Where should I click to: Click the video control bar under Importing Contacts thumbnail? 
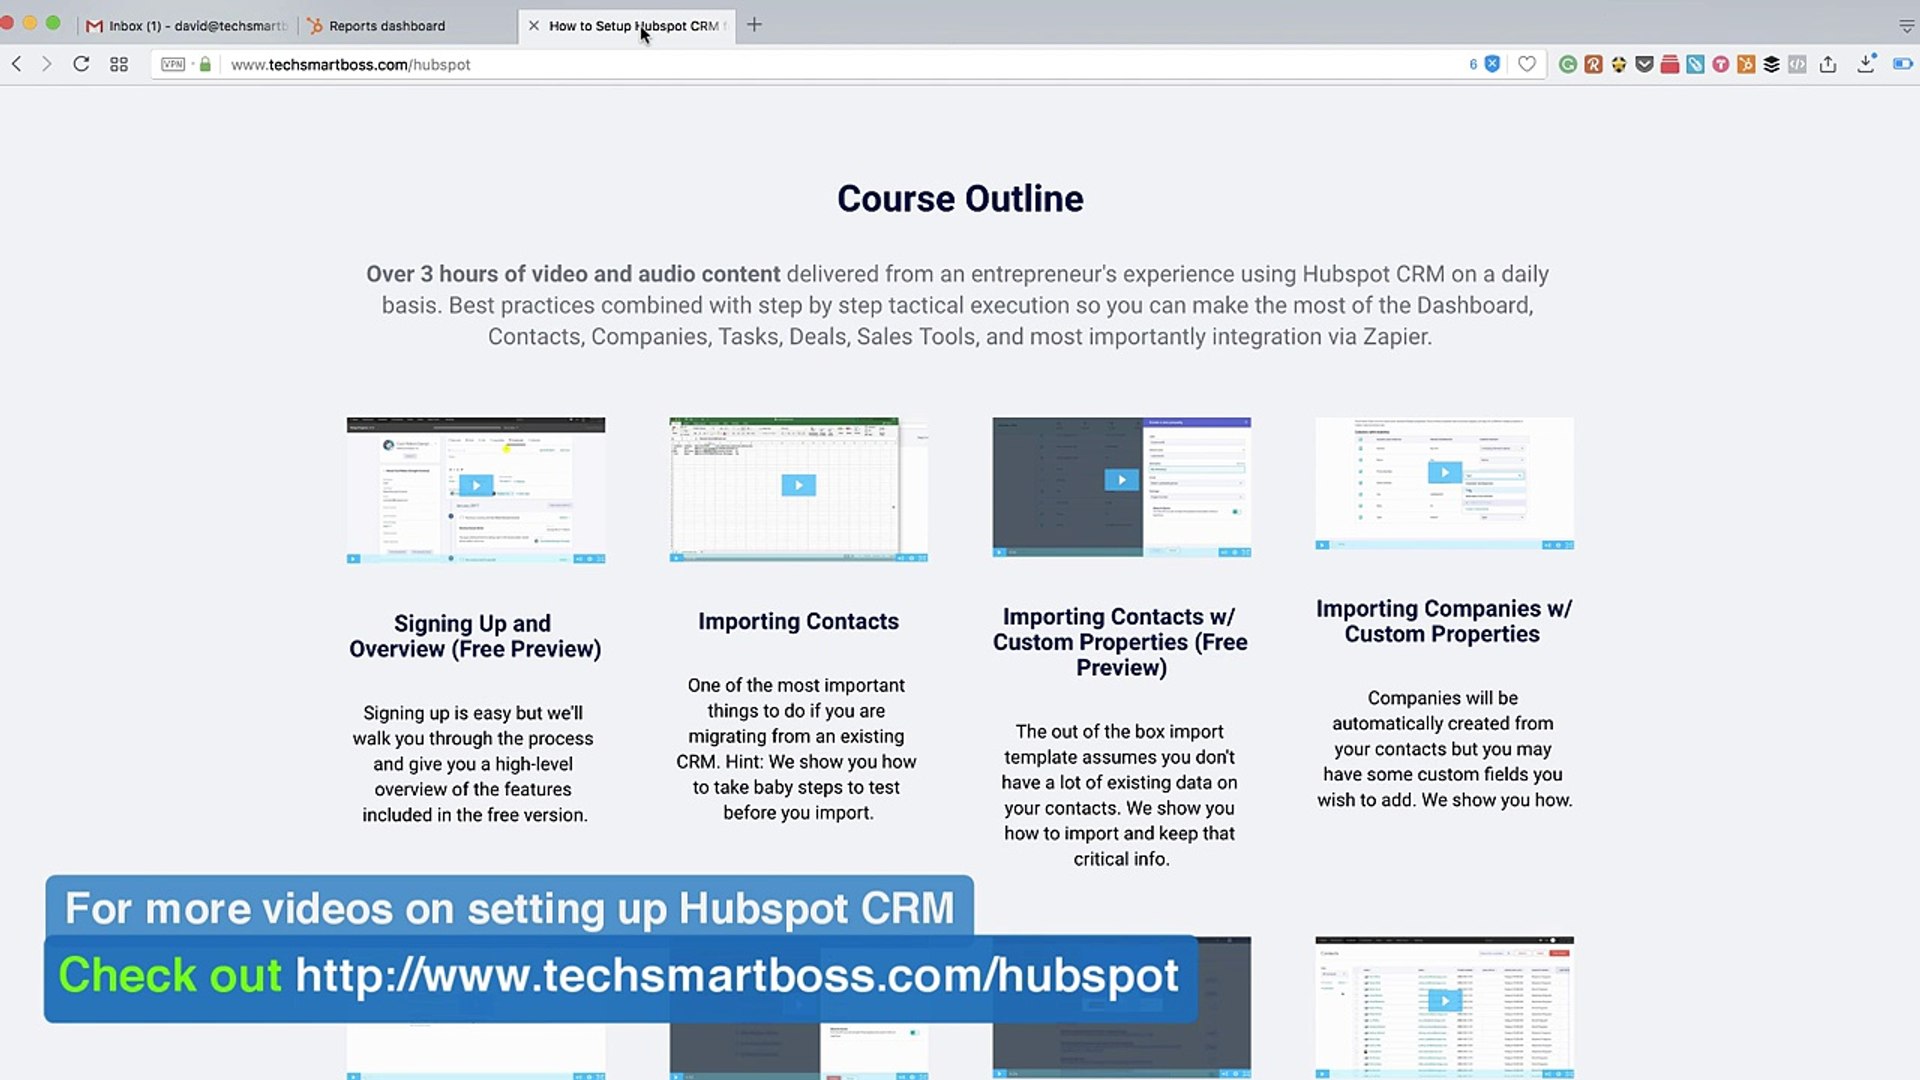pyautogui.click(x=798, y=557)
